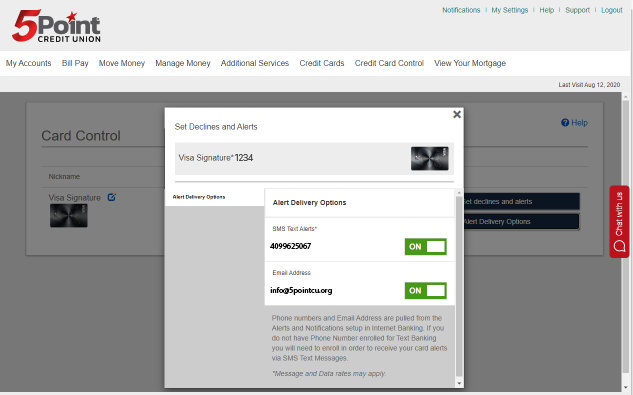Click the Card Control heading
Image resolution: width=633 pixels, height=395 pixels.
81,136
